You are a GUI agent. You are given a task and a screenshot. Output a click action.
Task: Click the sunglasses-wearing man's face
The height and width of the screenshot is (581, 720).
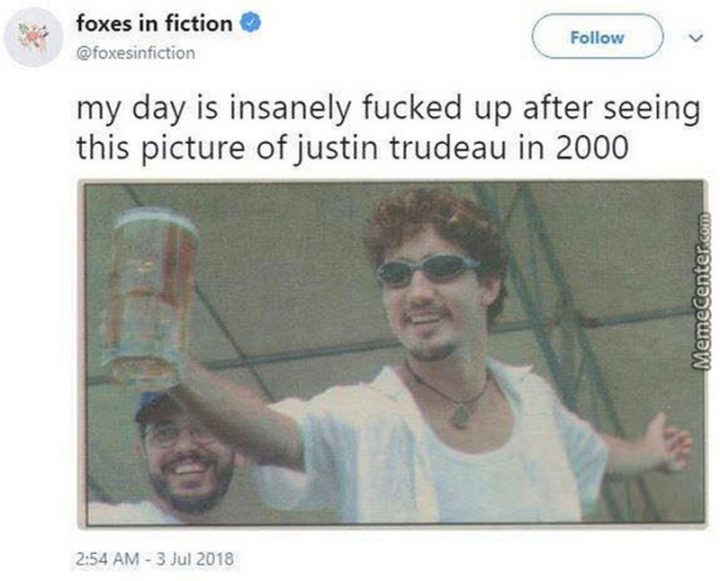pos(429,294)
